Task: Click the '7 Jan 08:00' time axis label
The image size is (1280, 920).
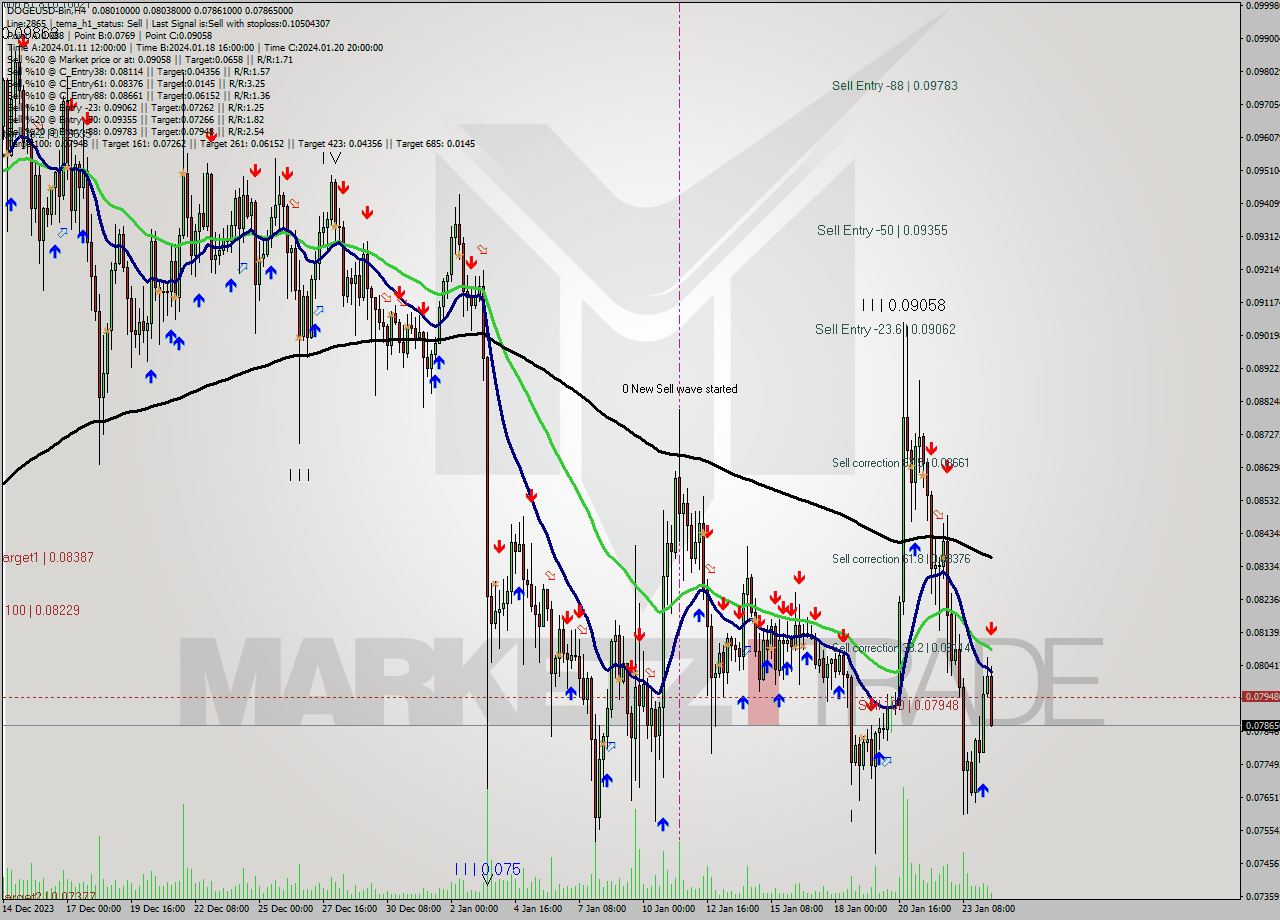Action: [x=602, y=909]
